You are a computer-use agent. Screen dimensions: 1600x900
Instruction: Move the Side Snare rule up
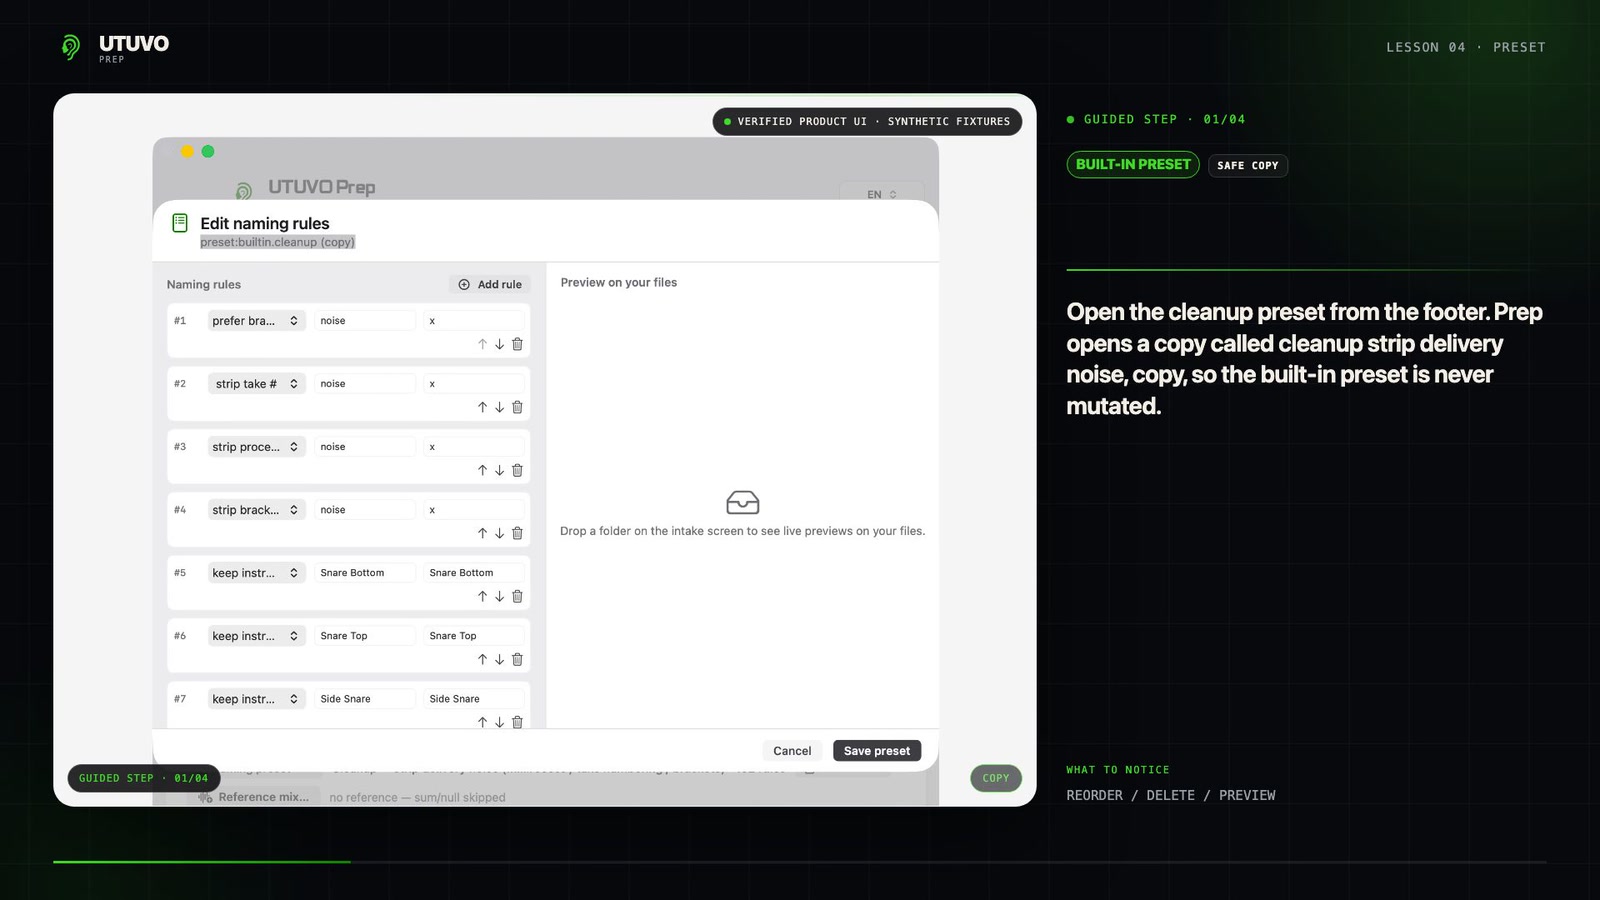click(x=482, y=722)
